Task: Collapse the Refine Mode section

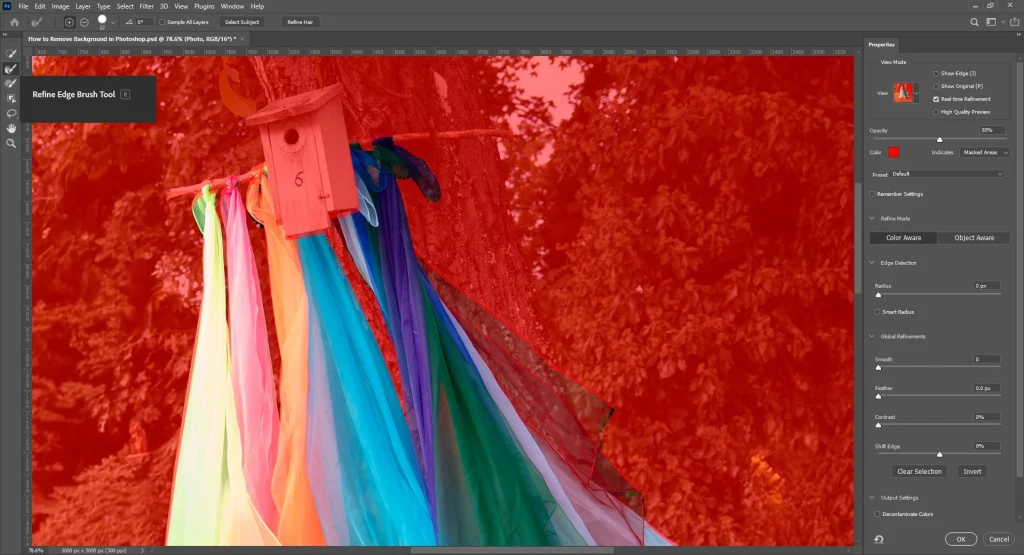Action: pos(872,219)
